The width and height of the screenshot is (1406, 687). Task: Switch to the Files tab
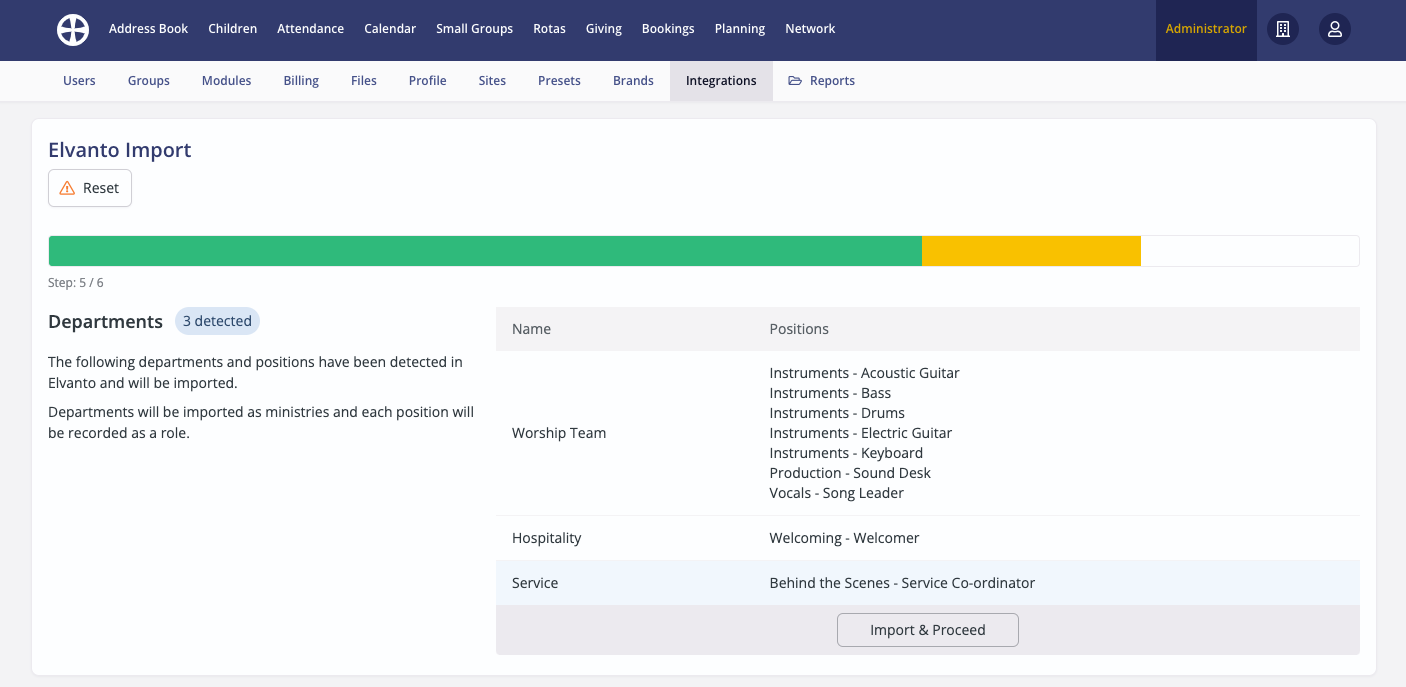click(x=364, y=81)
